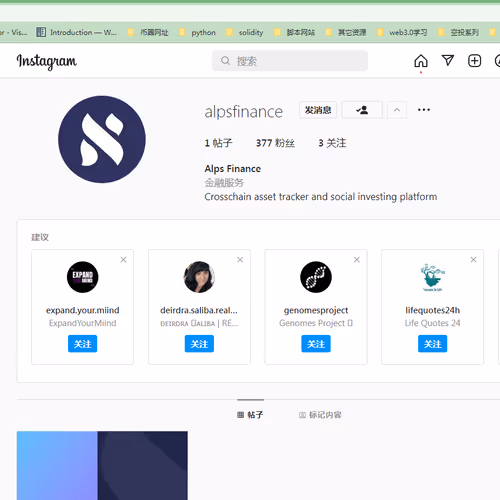
Task: Switch to the 帖子 posts tab
Action: (250, 415)
